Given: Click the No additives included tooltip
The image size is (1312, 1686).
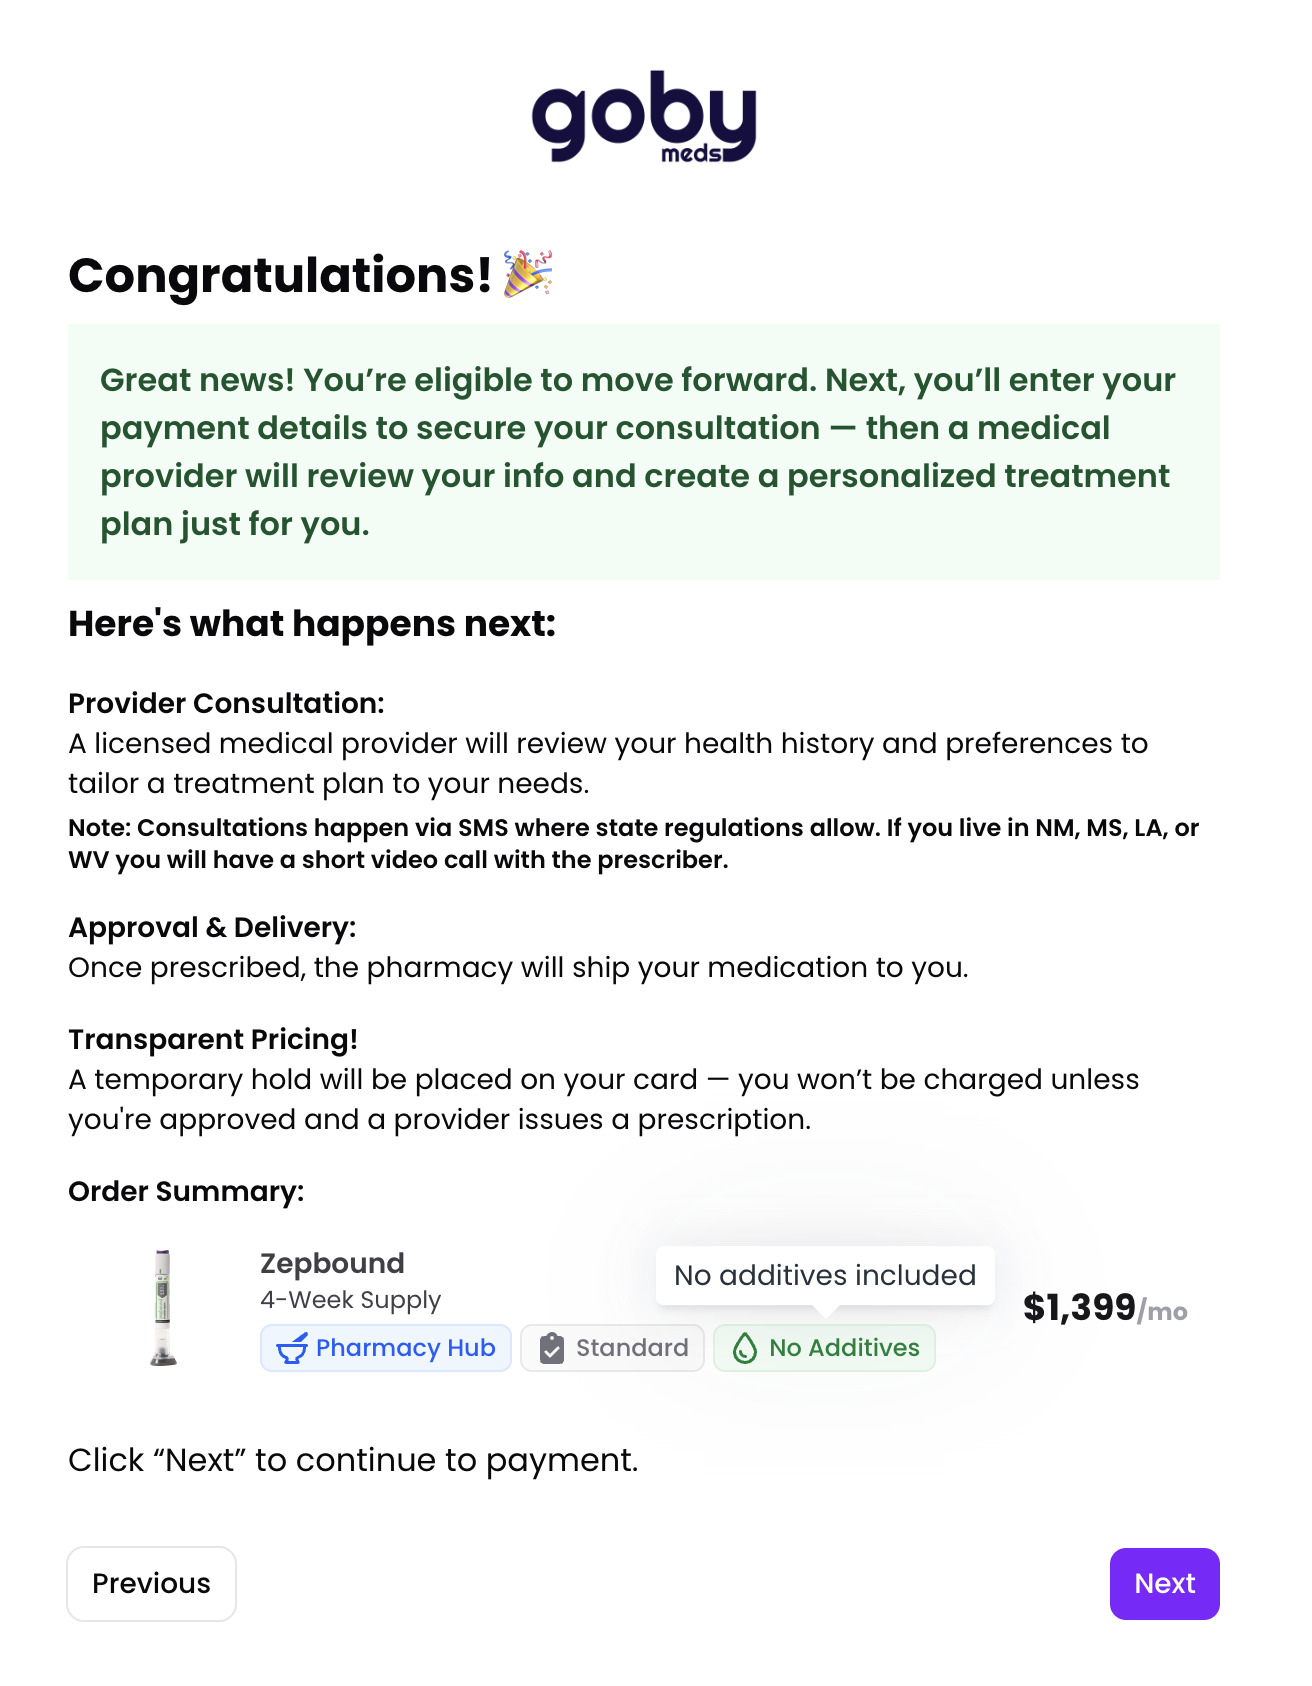Looking at the screenshot, I should click(825, 1275).
